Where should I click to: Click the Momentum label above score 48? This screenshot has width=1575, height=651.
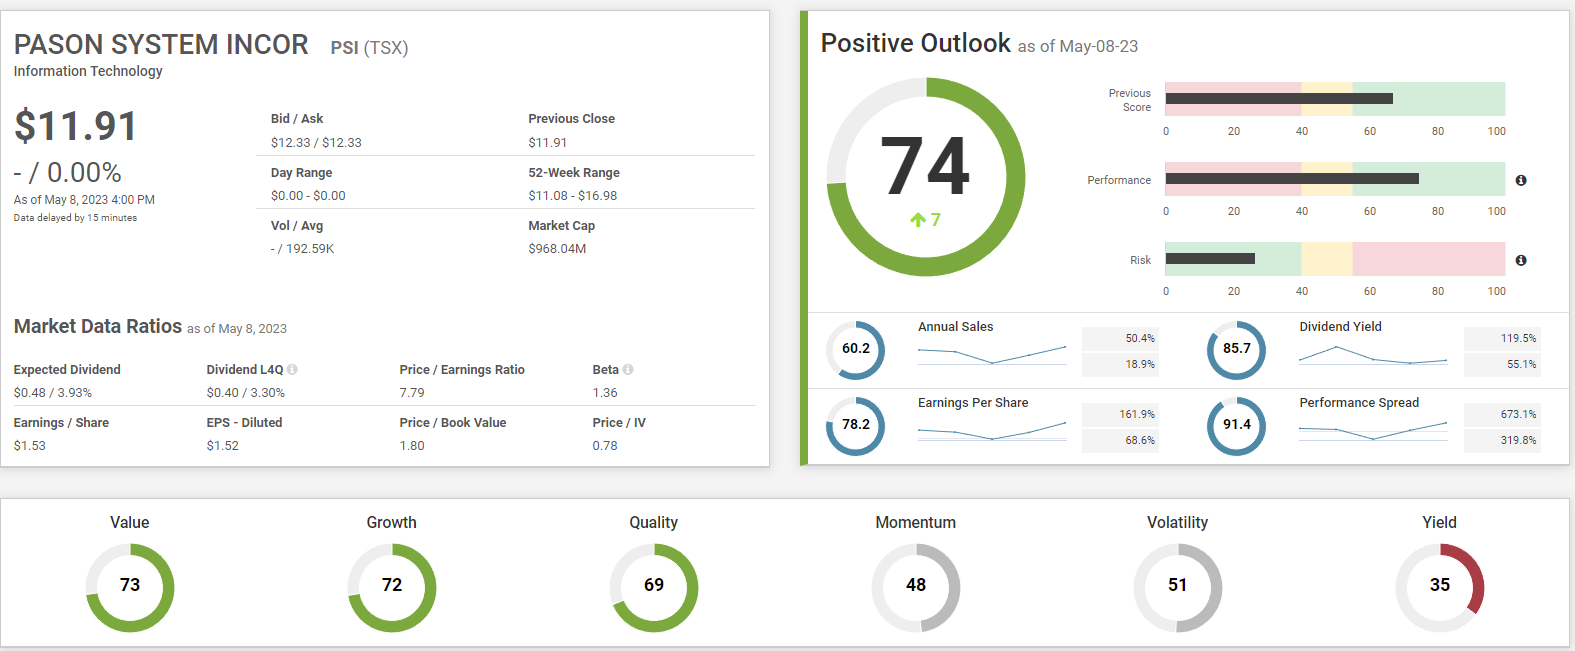(916, 523)
